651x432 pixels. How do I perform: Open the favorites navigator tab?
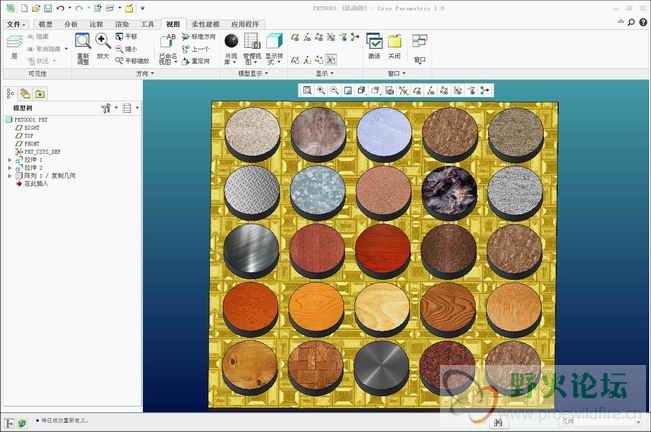(x=40, y=94)
